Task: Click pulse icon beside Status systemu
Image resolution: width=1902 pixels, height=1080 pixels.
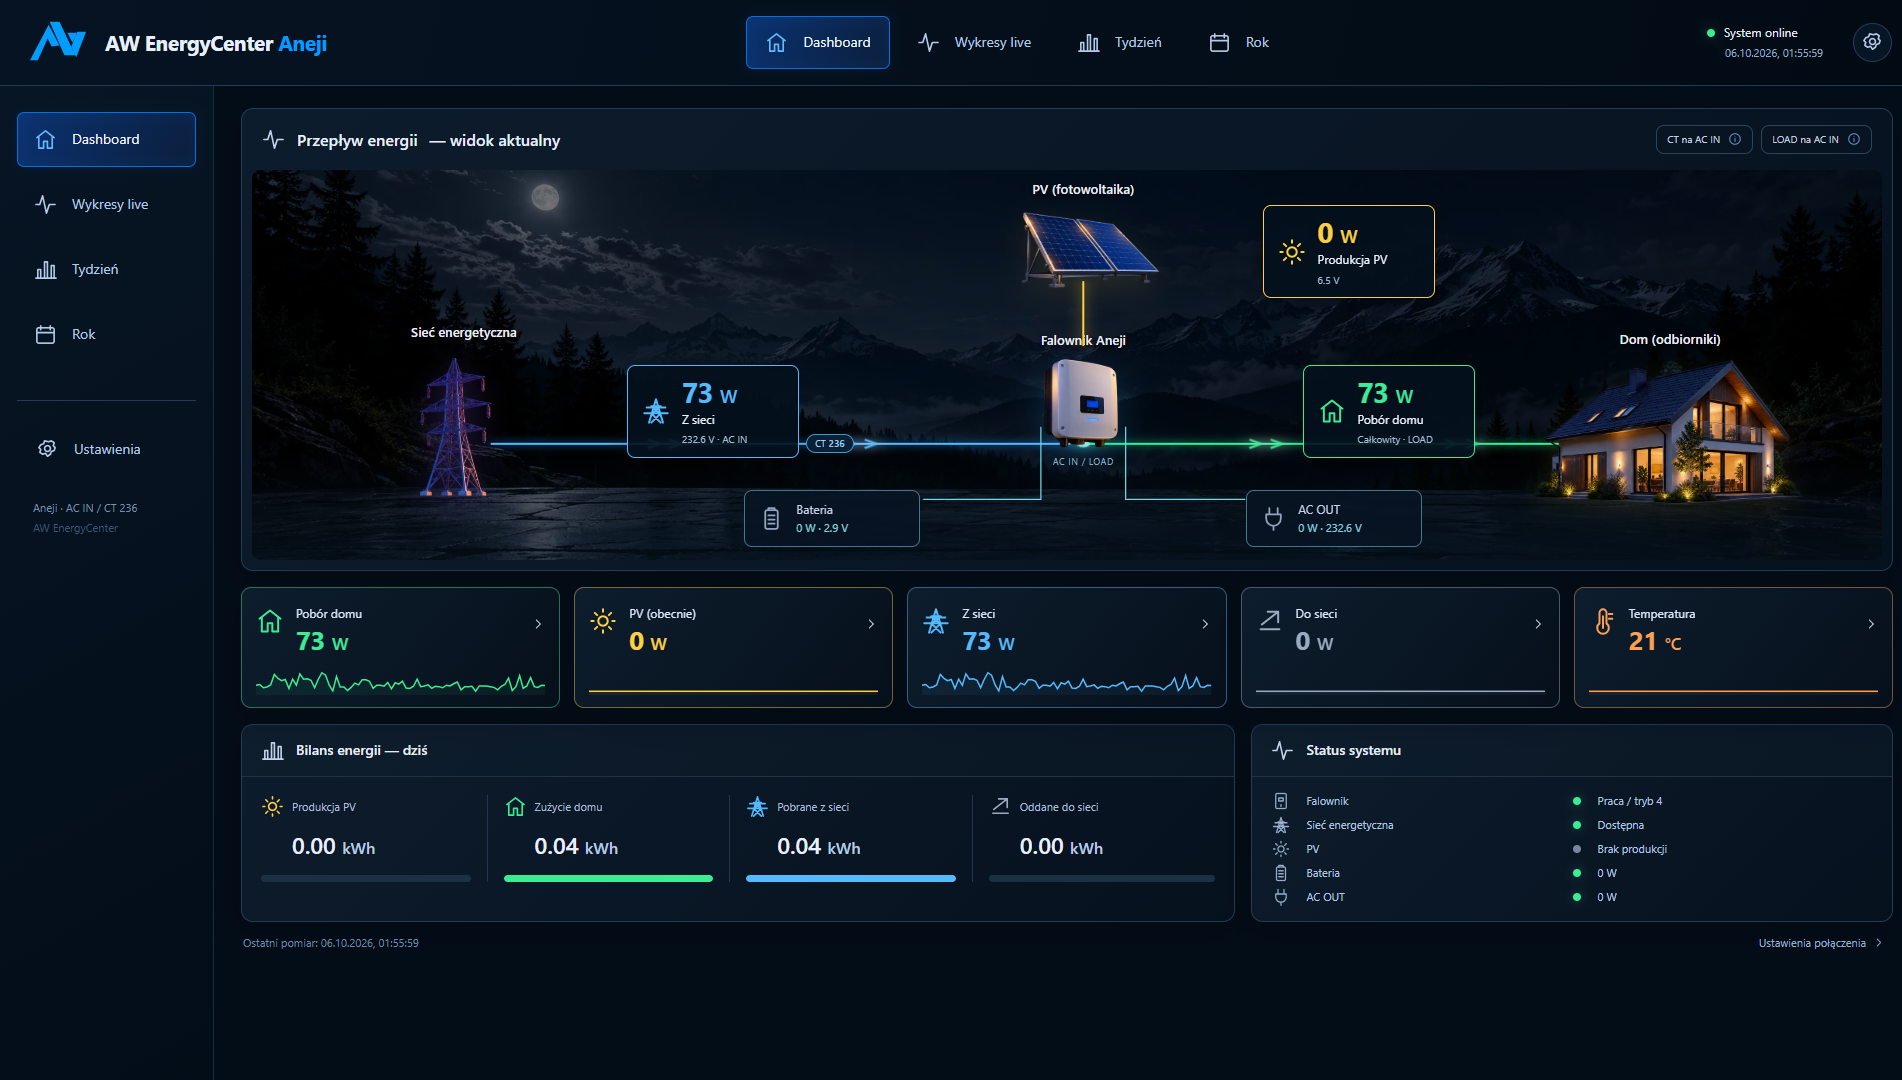Action: click(1282, 751)
